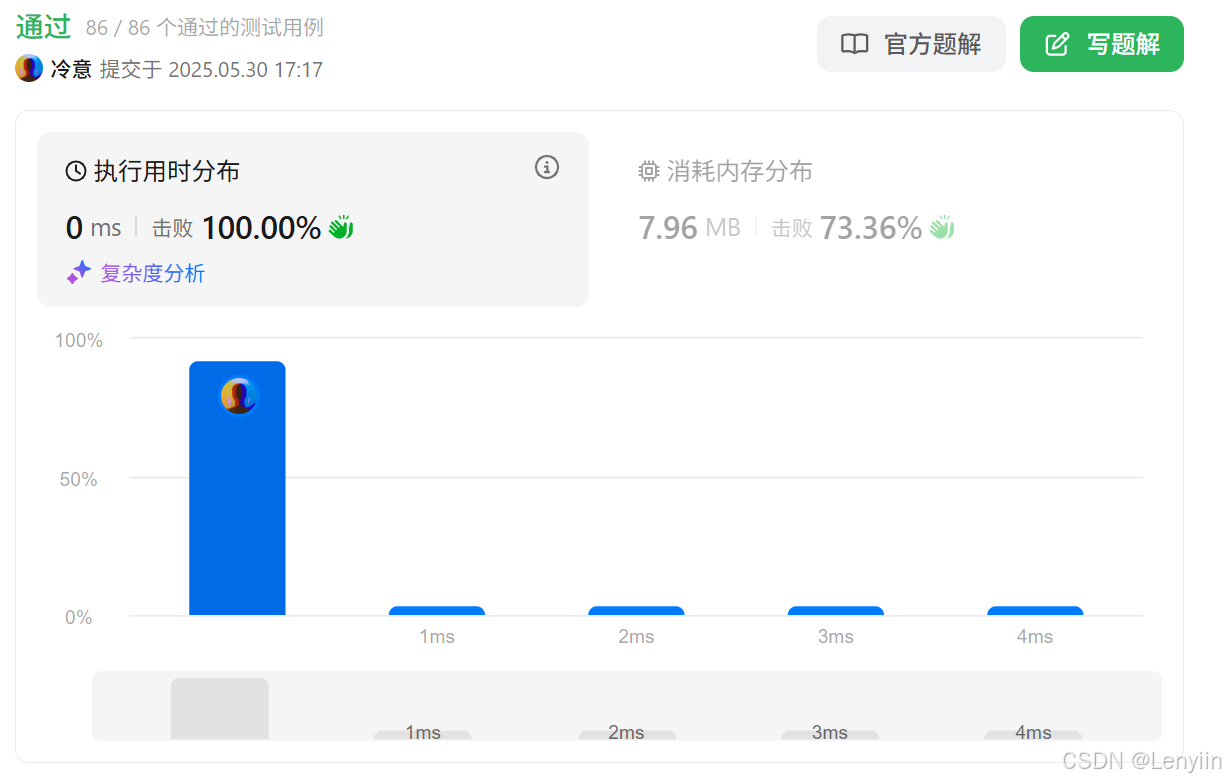This screenshot has height=780, width=1226.
Task: Click the clapping hands icon after 100.00%
Action: click(341, 228)
